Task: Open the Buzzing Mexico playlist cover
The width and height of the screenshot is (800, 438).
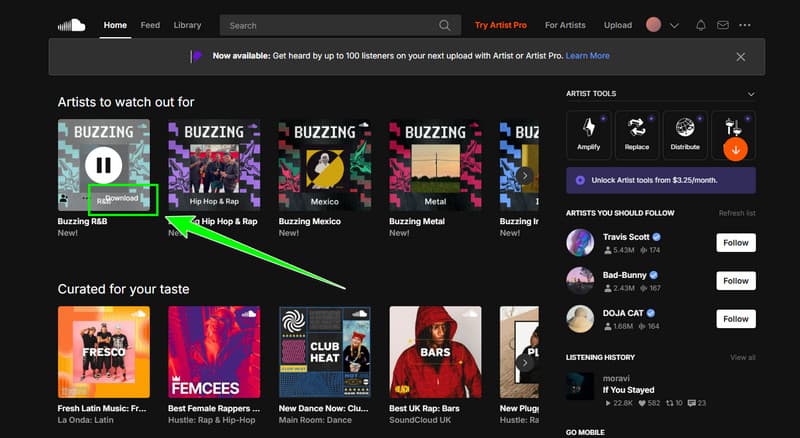Action: point(325,165)
